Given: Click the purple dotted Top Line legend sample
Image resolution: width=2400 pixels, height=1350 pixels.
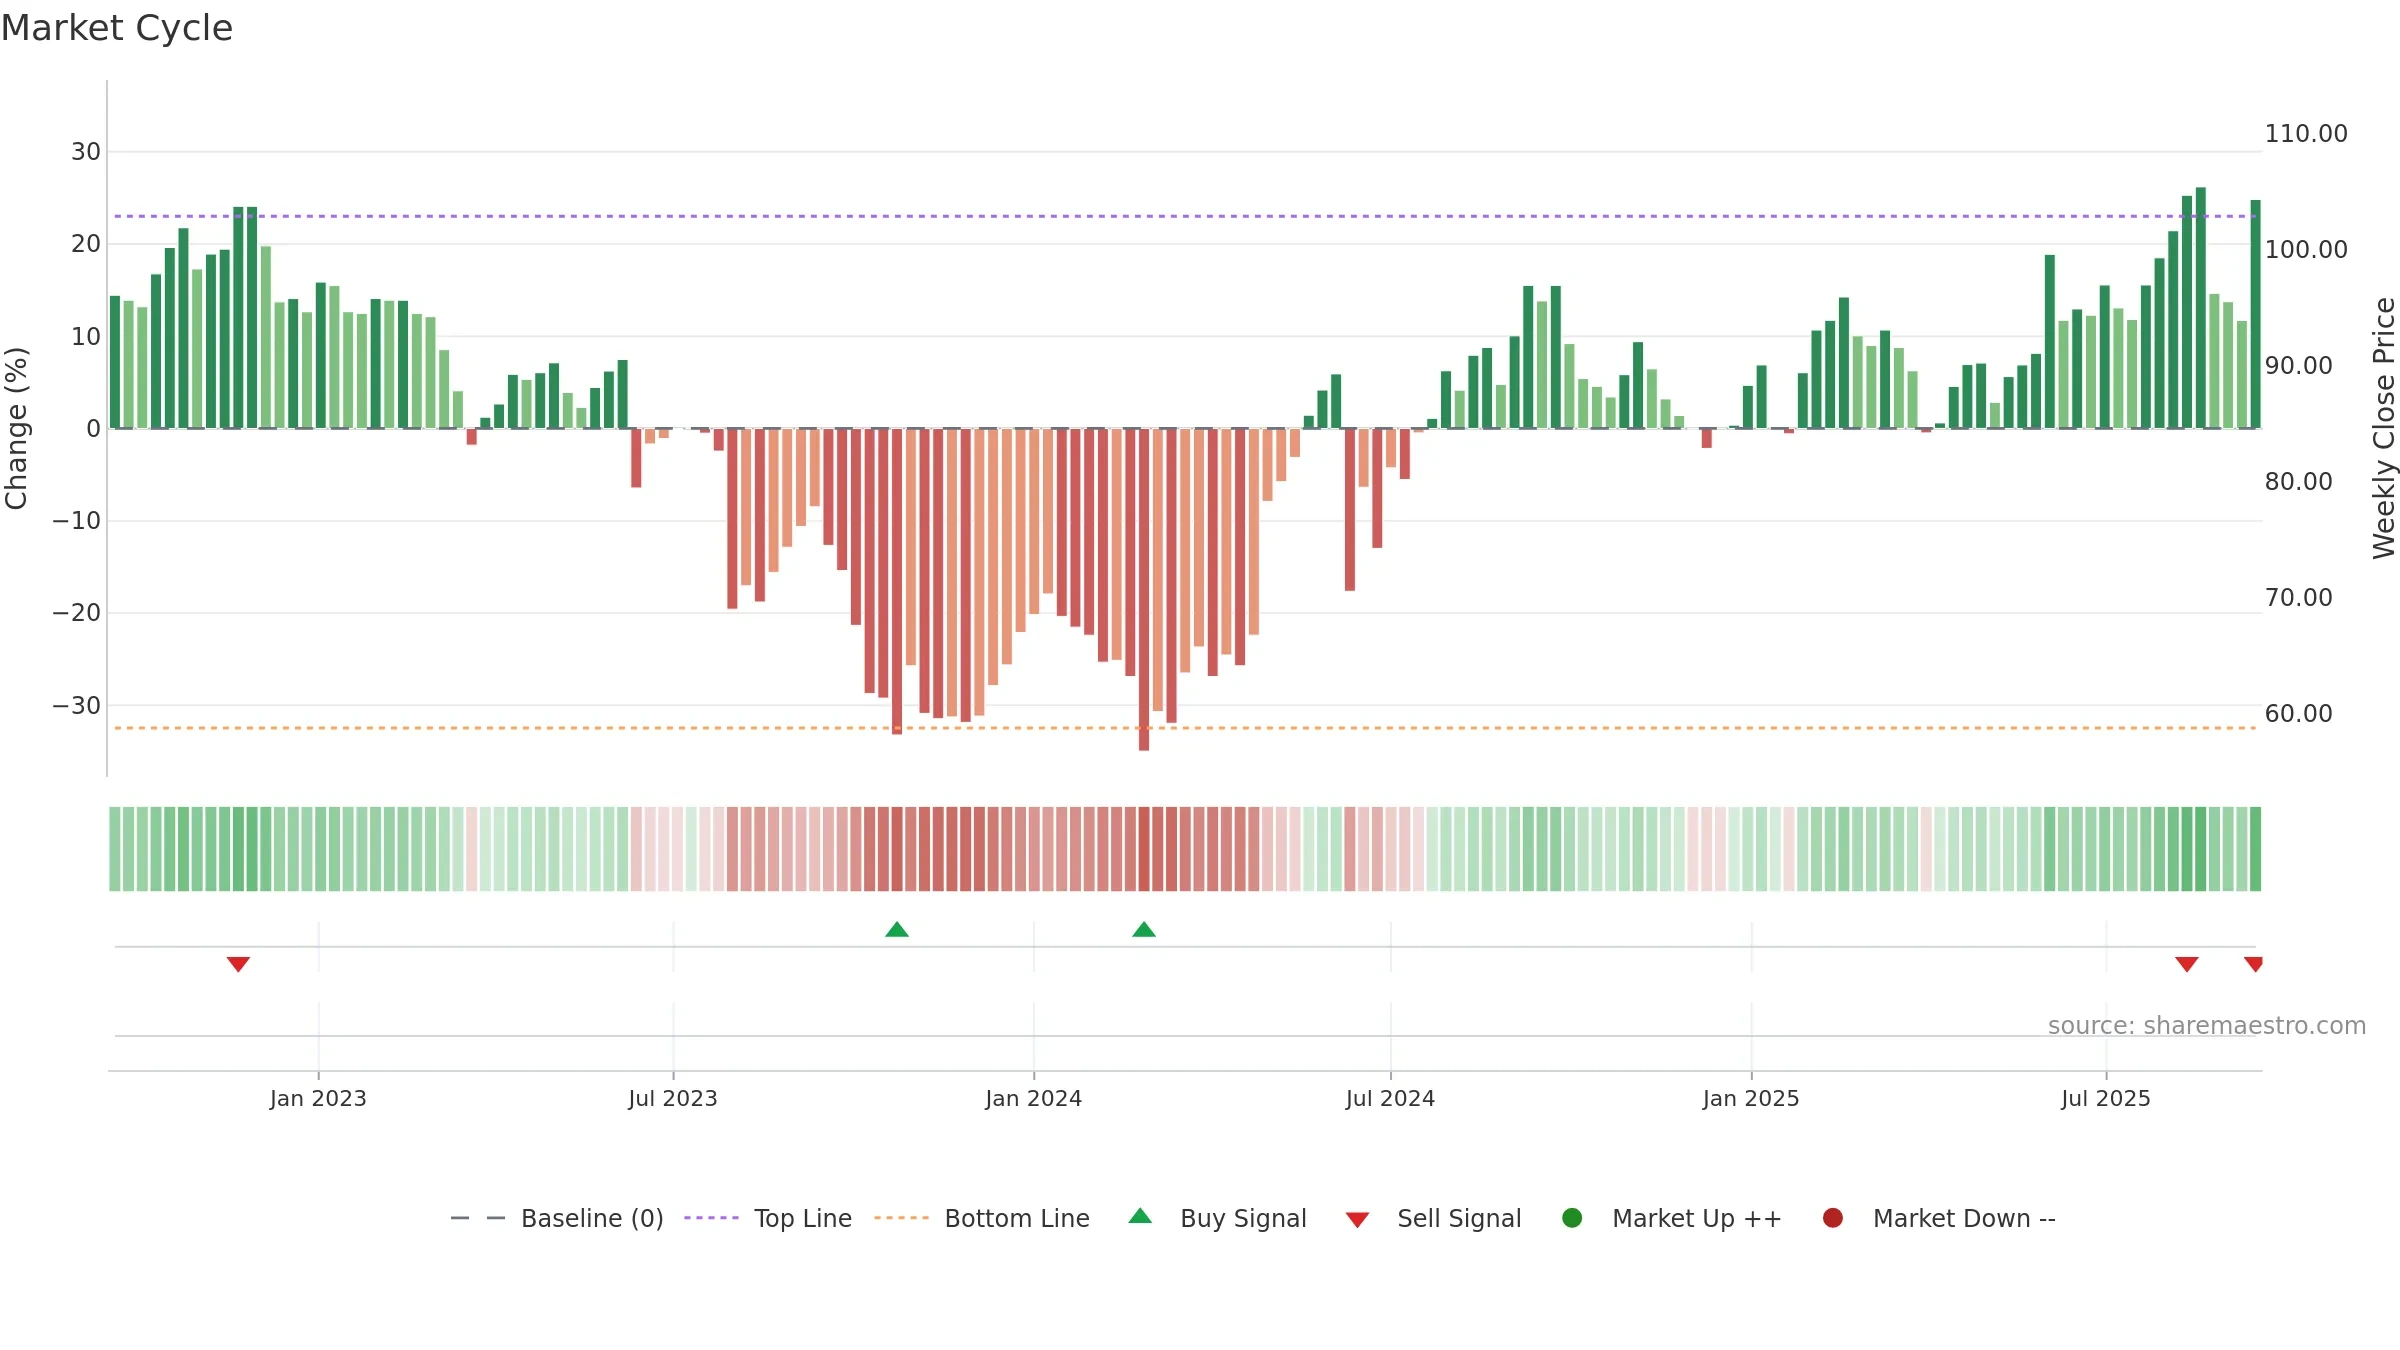Looking at the screenshot, I should click(x=711, y=1218).
